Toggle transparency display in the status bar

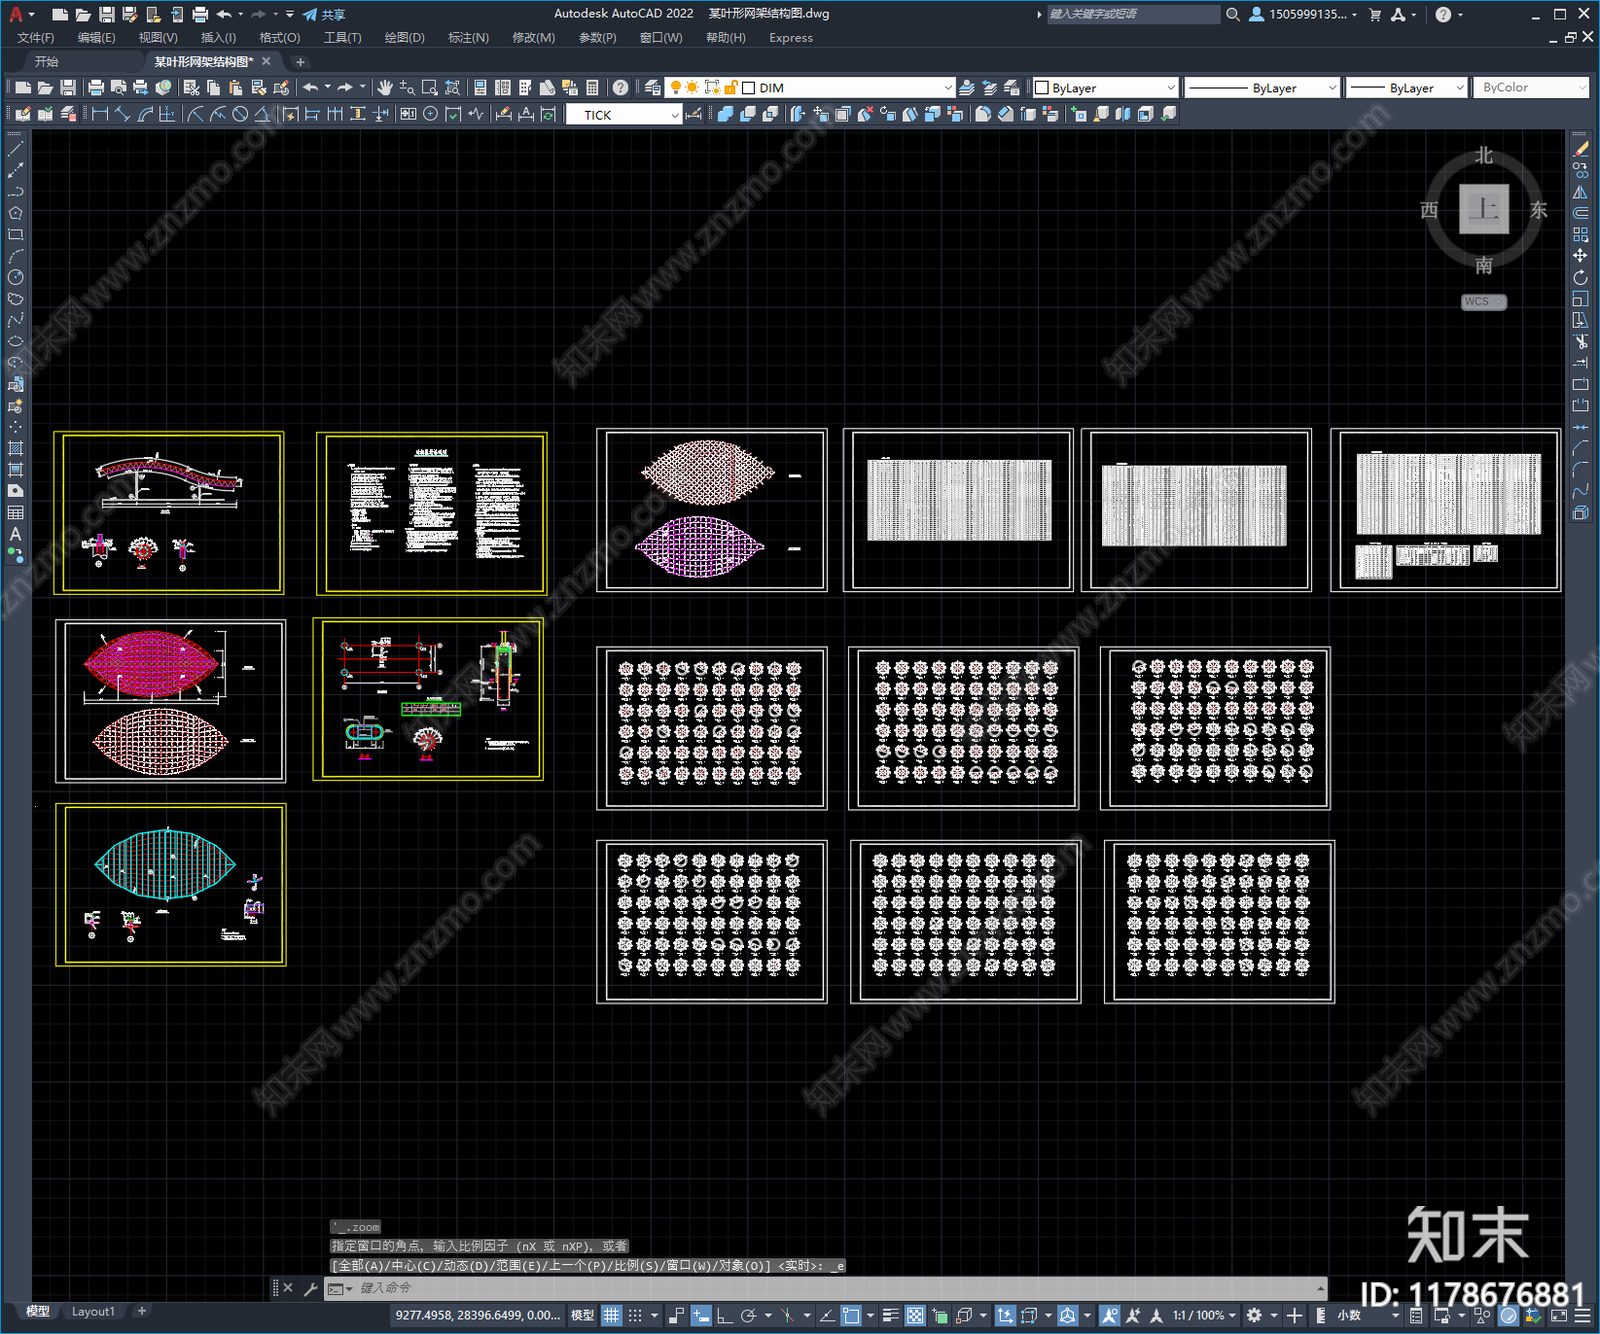(x=915, y=1315)
